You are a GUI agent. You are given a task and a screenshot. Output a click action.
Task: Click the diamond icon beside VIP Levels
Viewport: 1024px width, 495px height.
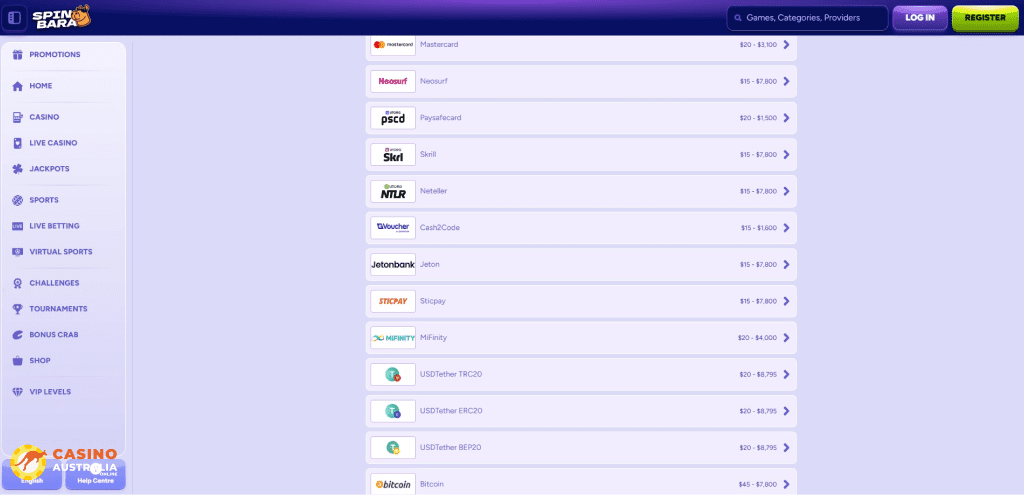(18, 392)
